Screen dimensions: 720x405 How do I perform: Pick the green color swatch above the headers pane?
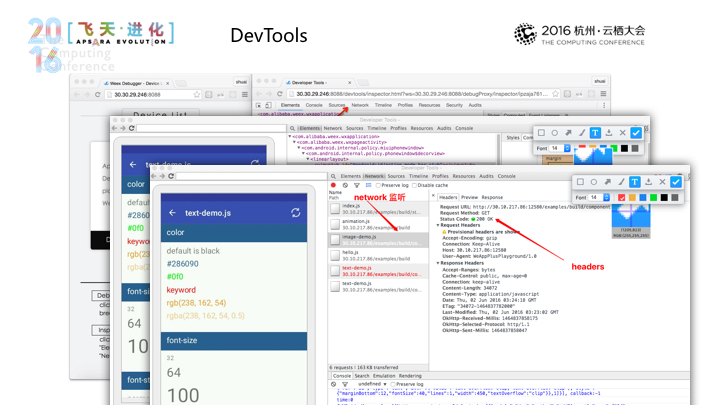coord(653,197)
